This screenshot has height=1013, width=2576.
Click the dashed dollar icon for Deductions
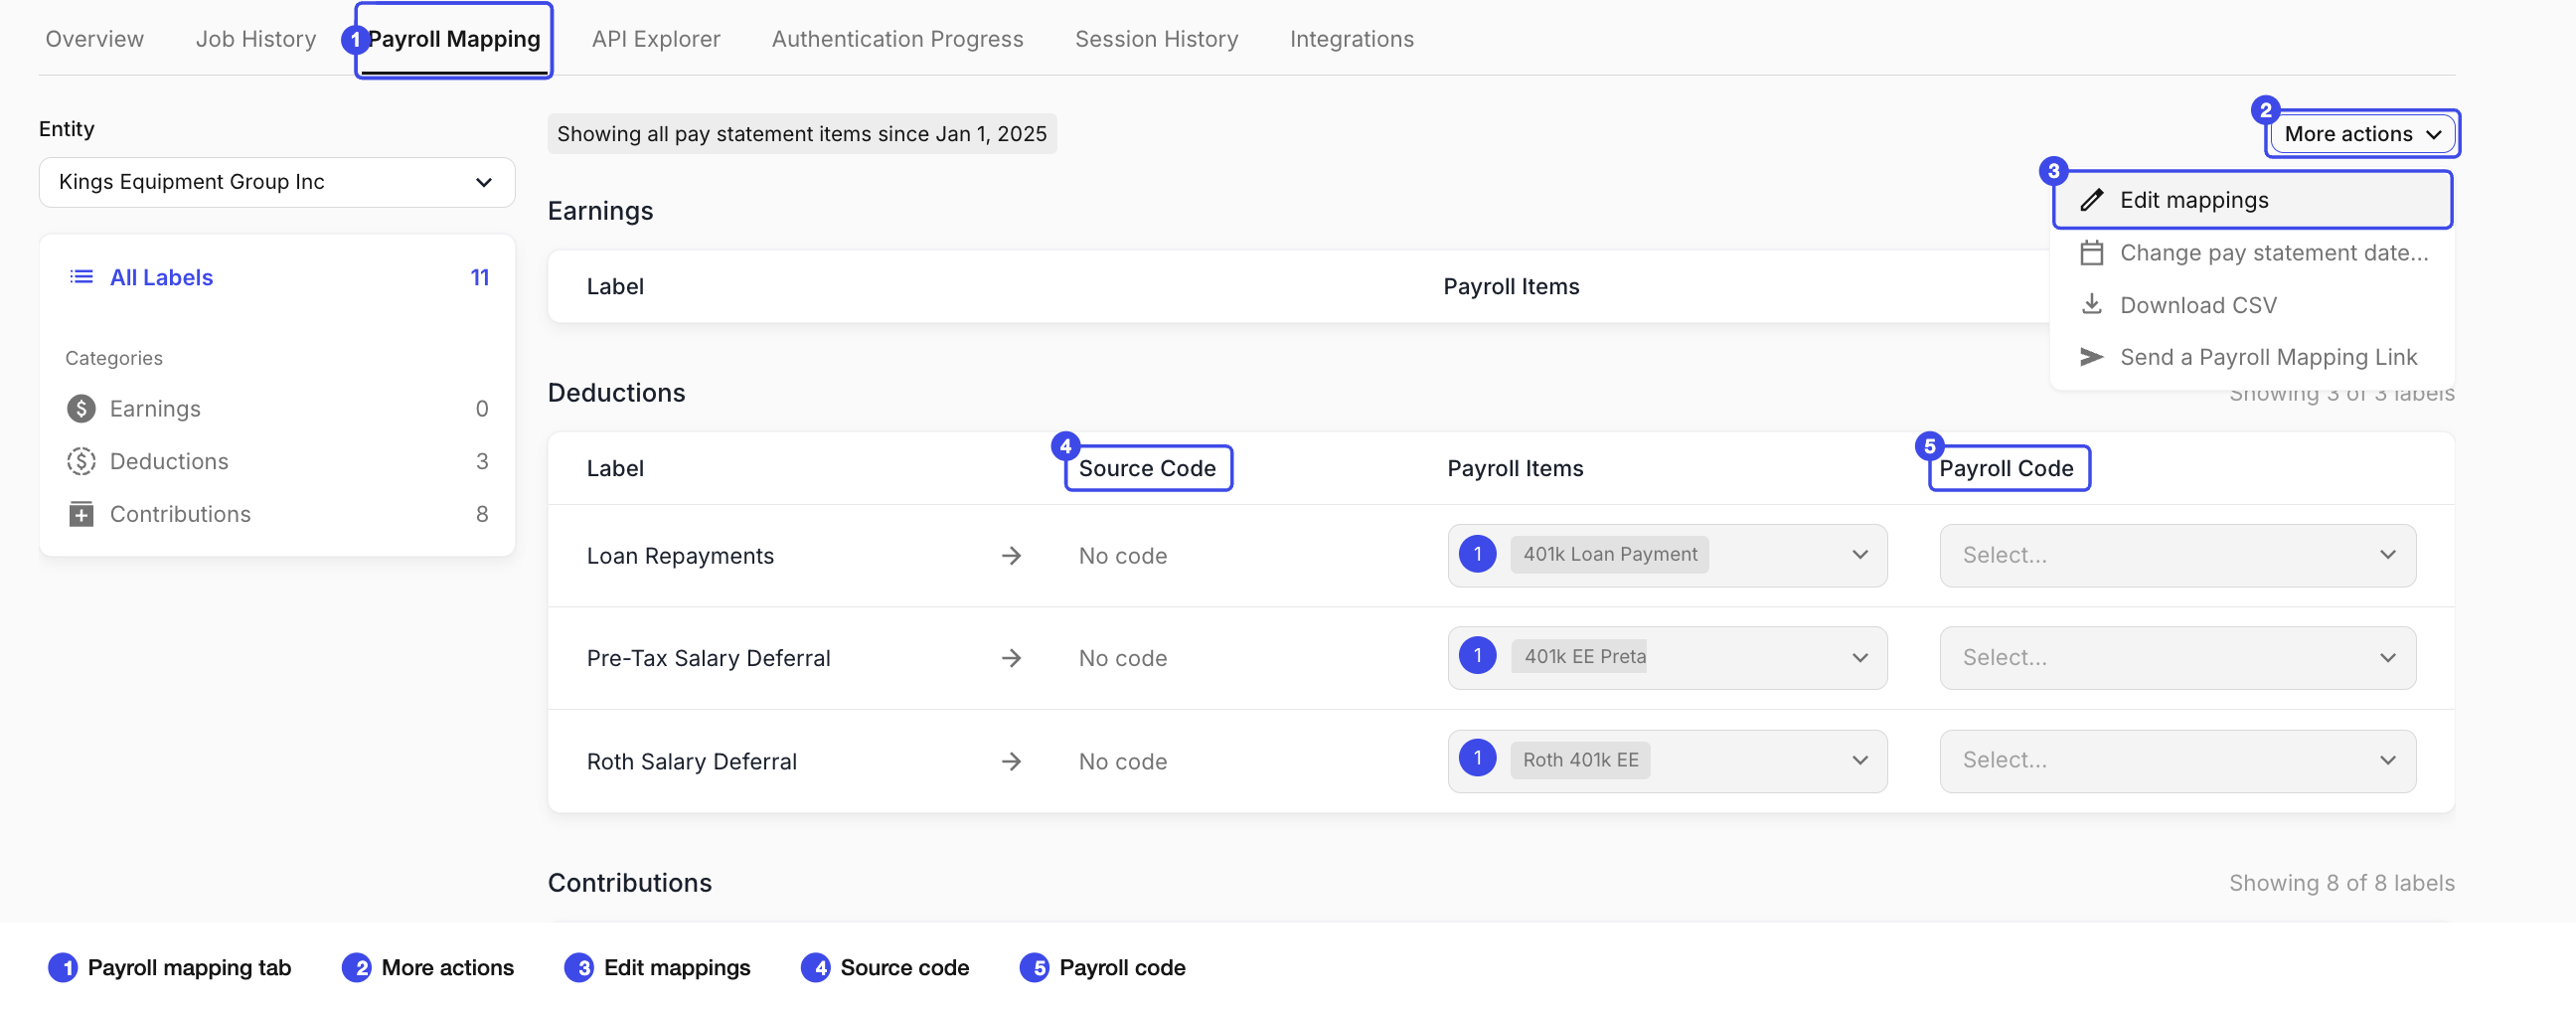(x=81, y=461)
